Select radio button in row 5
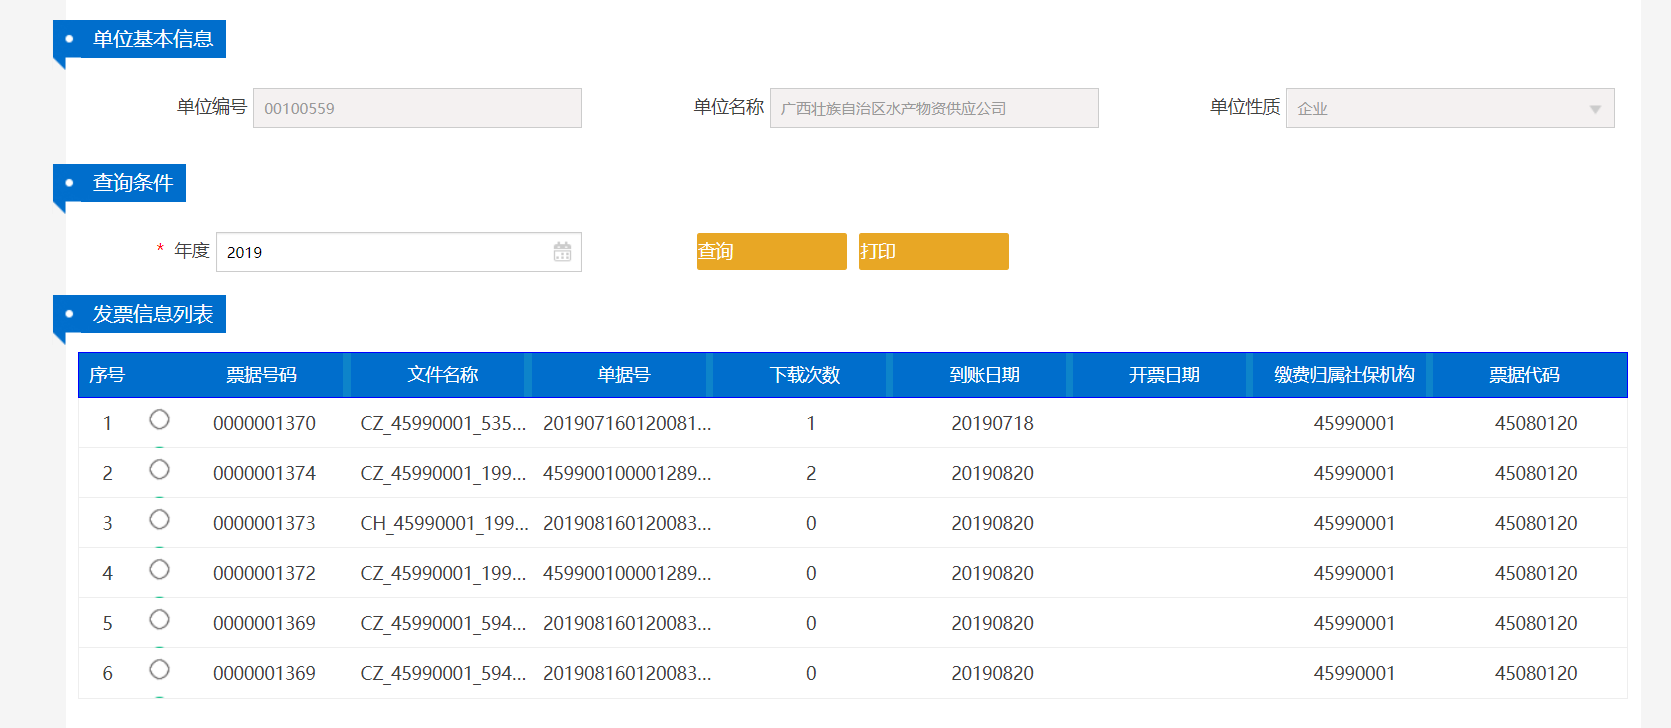The width and height of the screenshot is (1671, 728). tap(159, 620)
